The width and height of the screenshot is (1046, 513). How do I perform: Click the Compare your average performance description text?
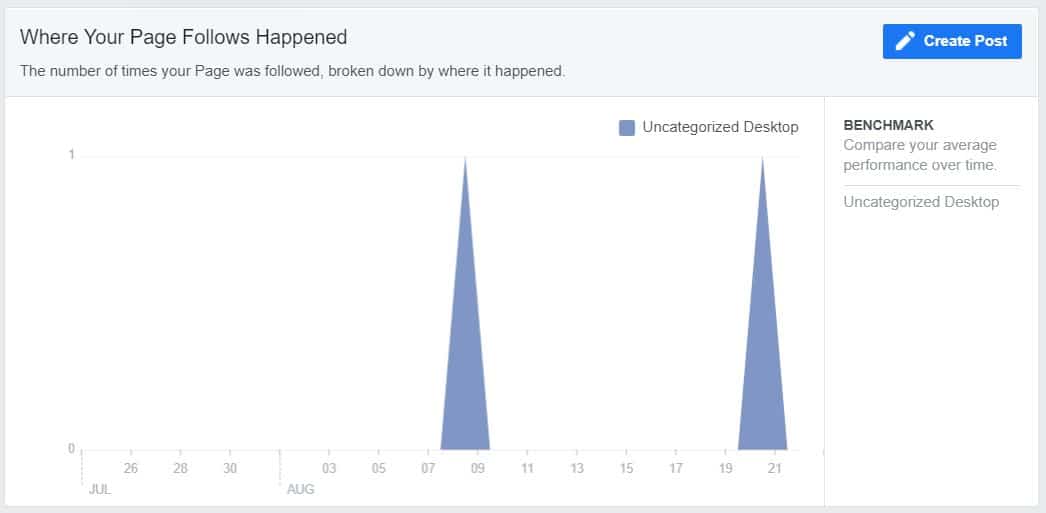pos(920,155)
